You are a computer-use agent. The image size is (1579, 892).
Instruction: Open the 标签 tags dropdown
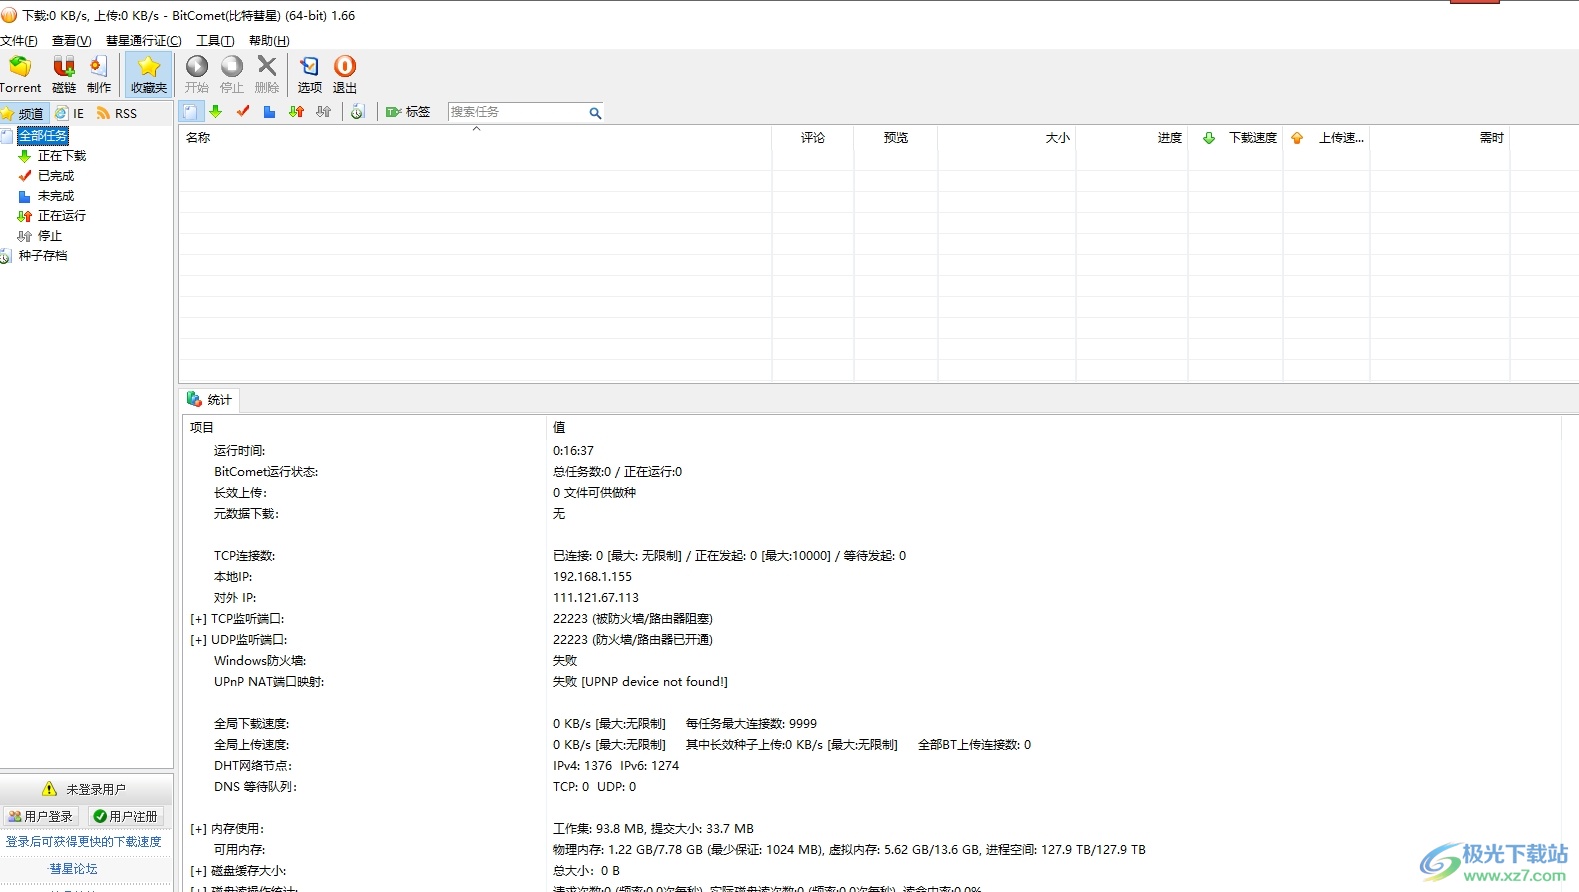coord(408,112)
